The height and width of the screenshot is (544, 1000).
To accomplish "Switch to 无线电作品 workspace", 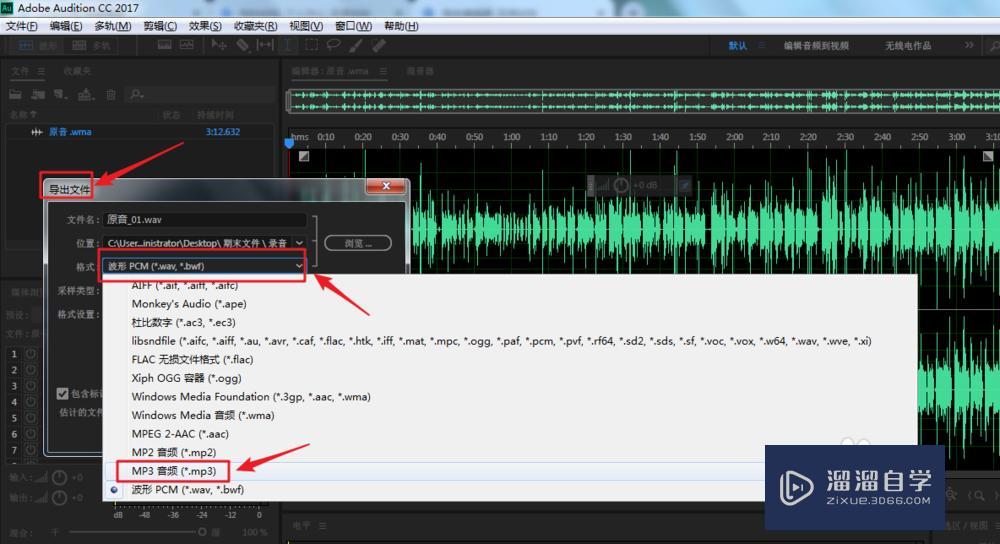I will pos(908,45).
